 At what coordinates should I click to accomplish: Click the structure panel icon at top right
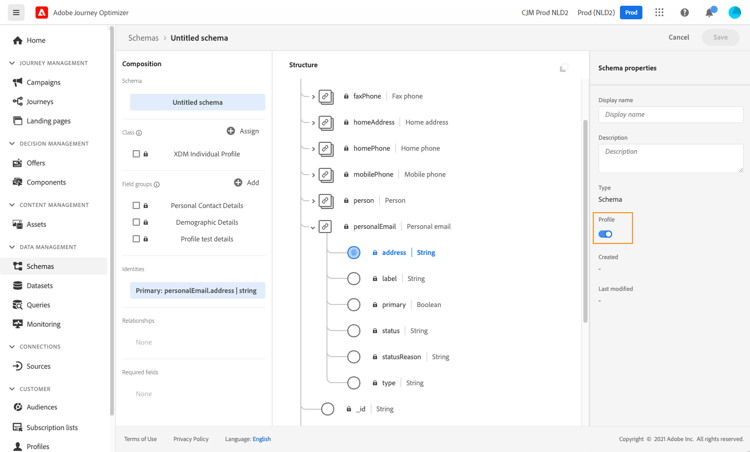coord(563,68)
